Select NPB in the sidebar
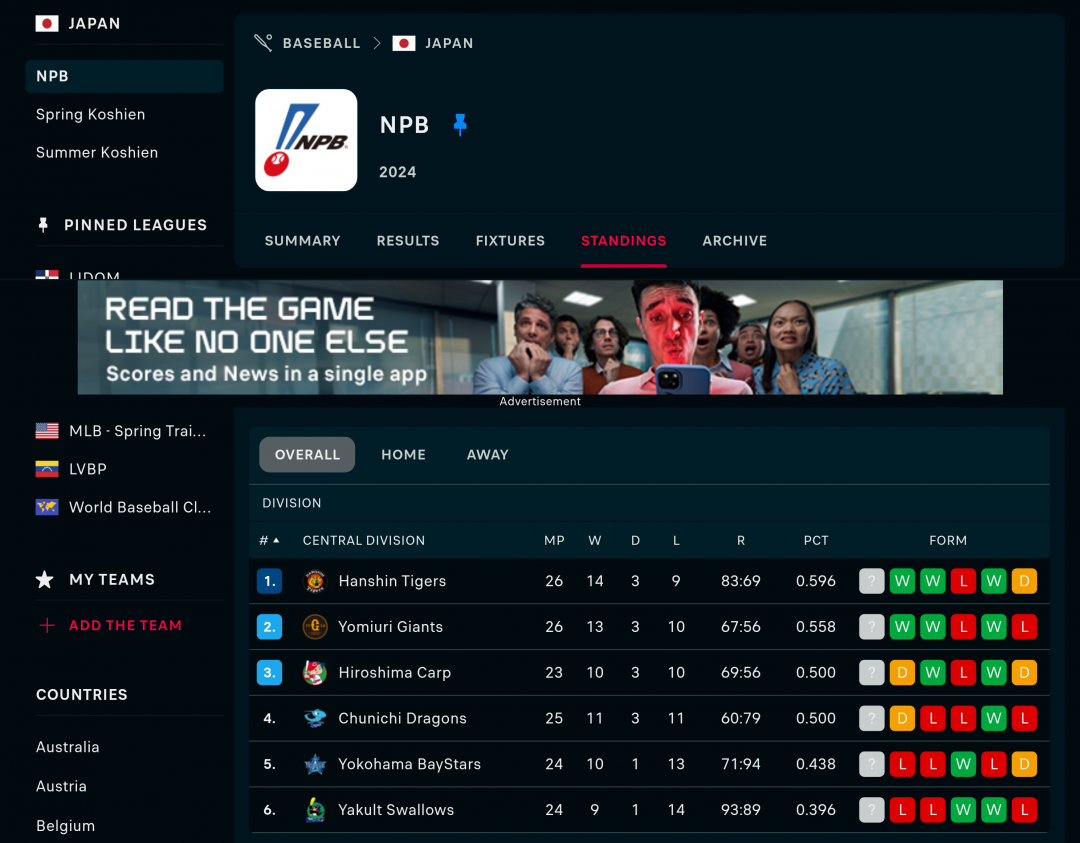The height and width of the screenshot is (843, 1080). pos(125,76)
